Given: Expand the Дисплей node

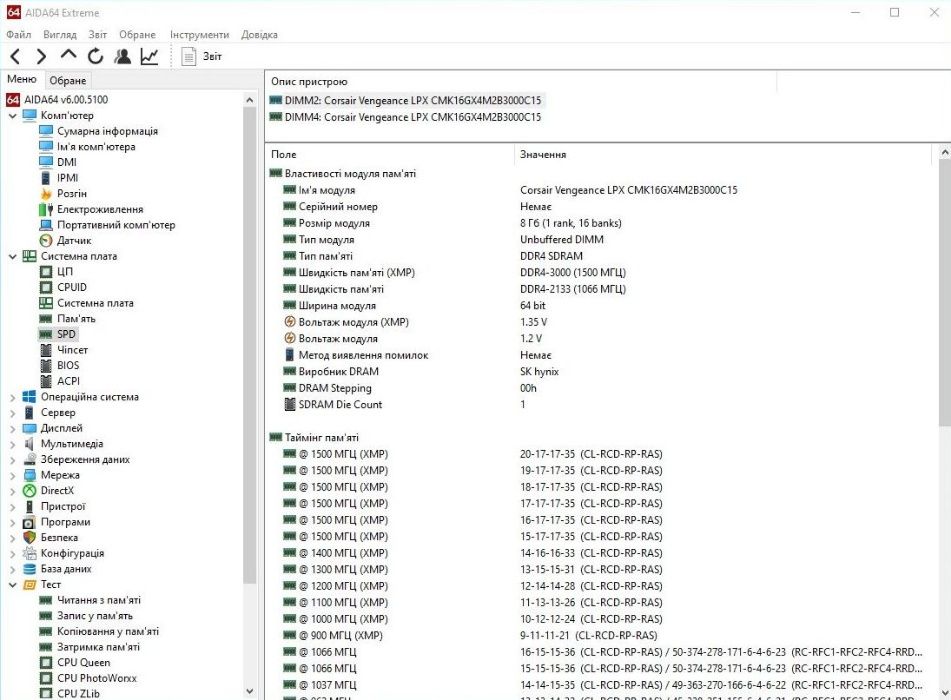Looking at the screenshot, I should [13, 428].
